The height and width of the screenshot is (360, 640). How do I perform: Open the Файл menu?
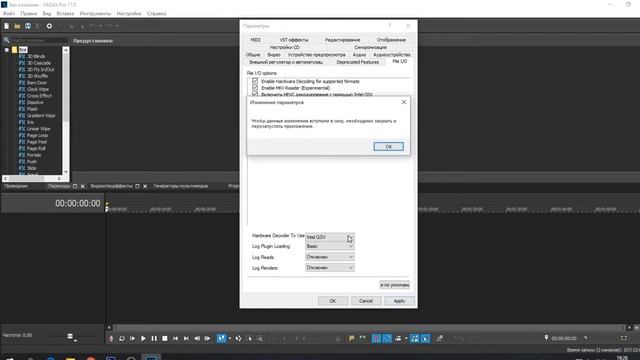9,13
